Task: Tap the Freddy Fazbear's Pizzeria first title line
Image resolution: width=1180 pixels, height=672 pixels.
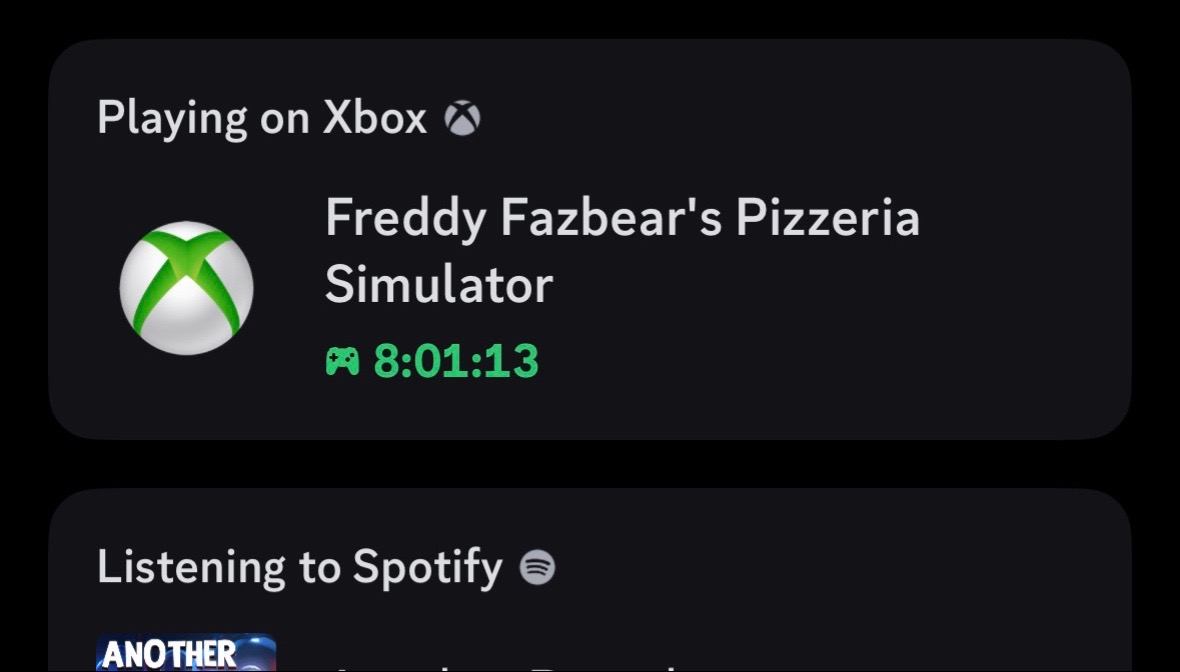Action: tap(622, 218)
